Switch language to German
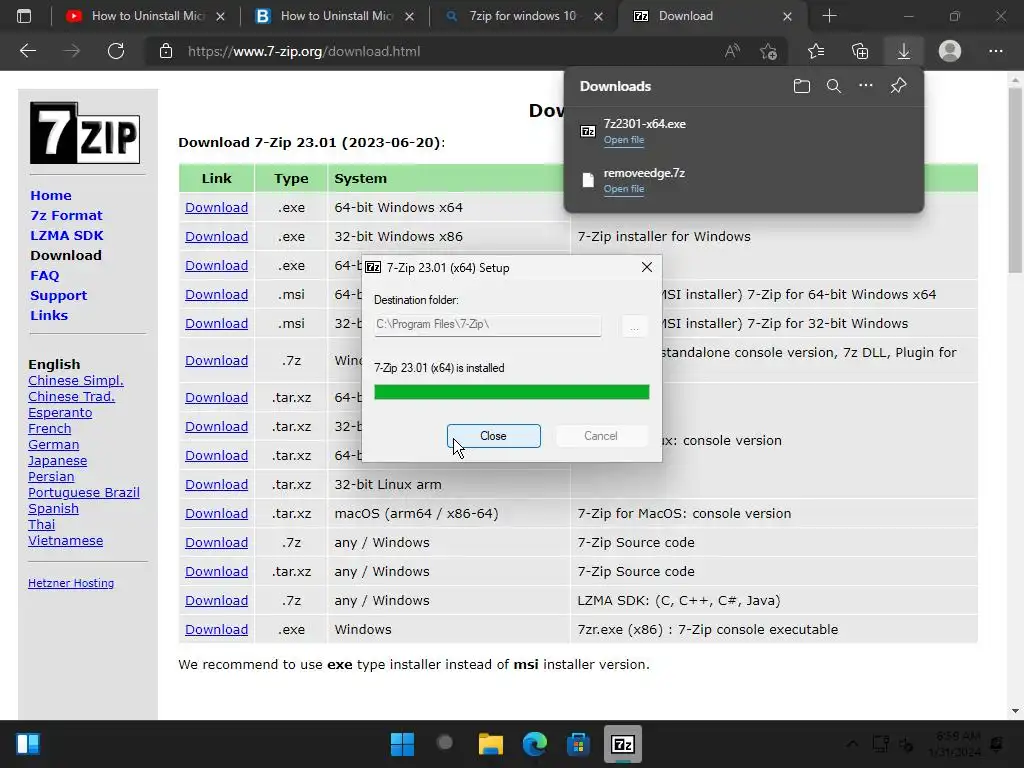The height and width of the screenshot is (768, 1024). point(54,445)
